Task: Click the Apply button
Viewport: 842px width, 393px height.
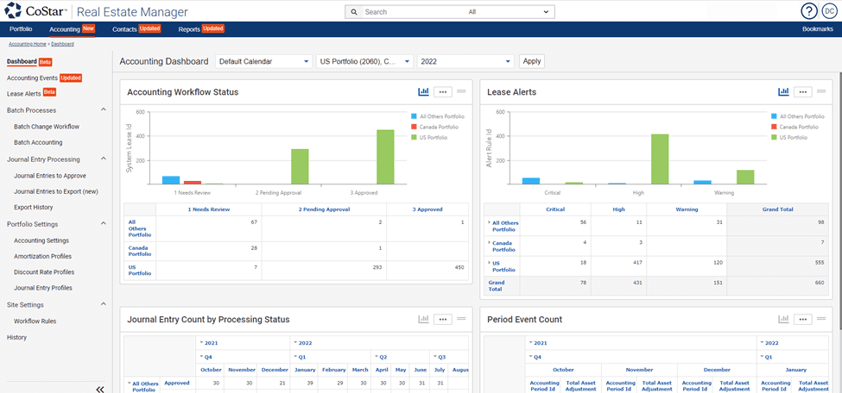Action: click(x=532, y=61)
